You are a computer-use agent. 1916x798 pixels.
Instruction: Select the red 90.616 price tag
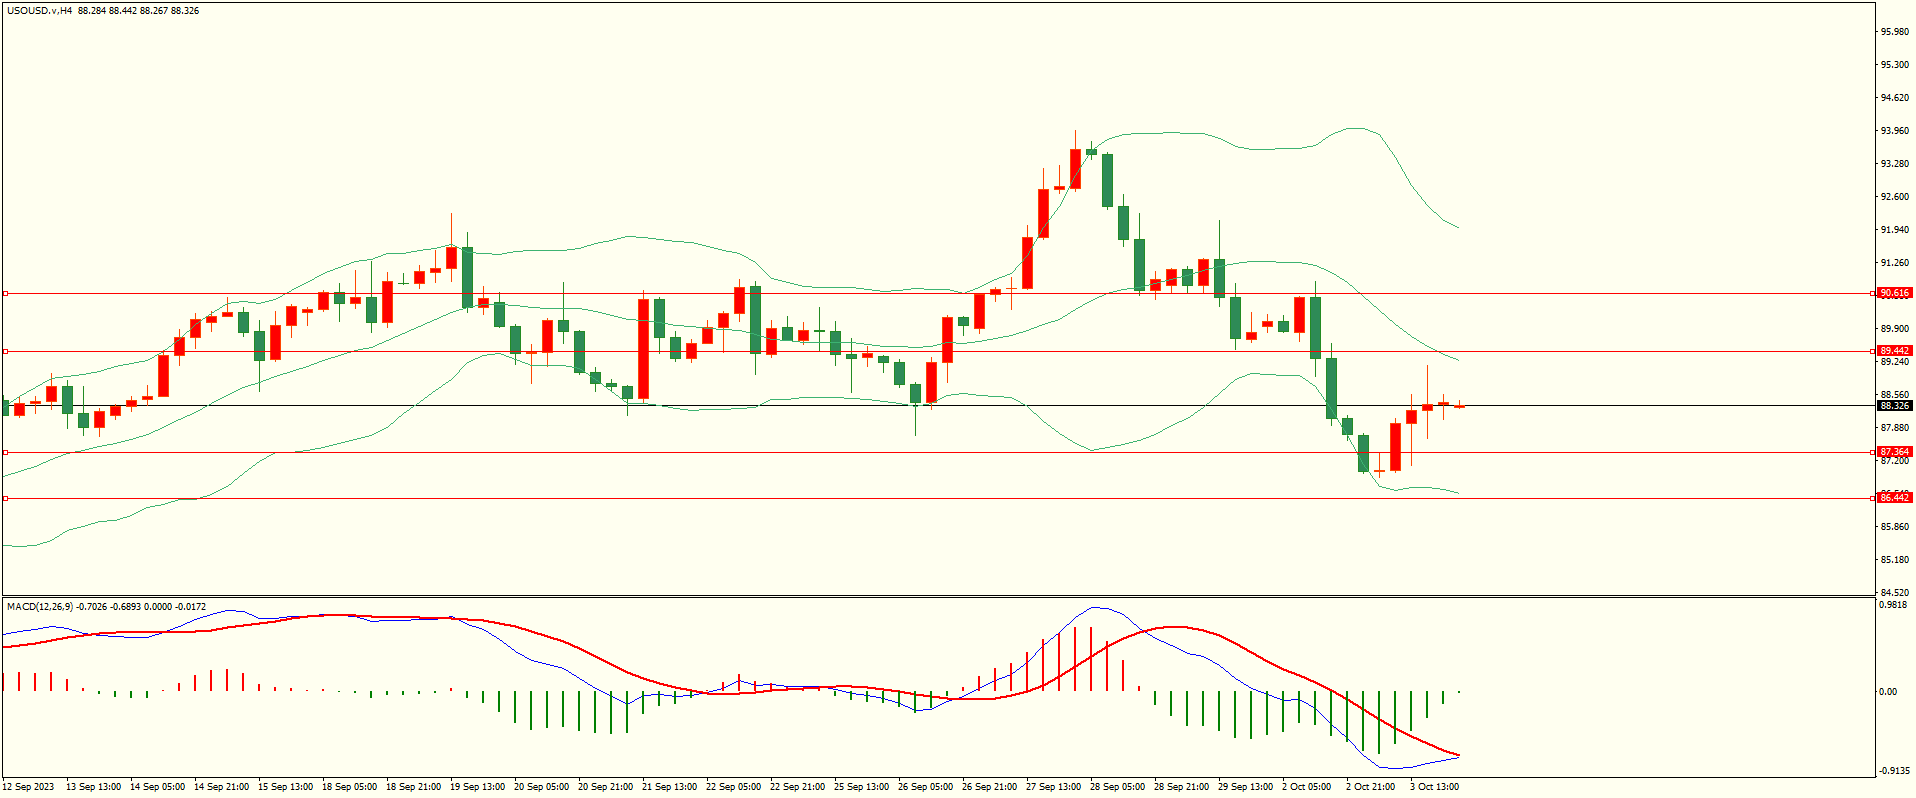coord(1895,294)
